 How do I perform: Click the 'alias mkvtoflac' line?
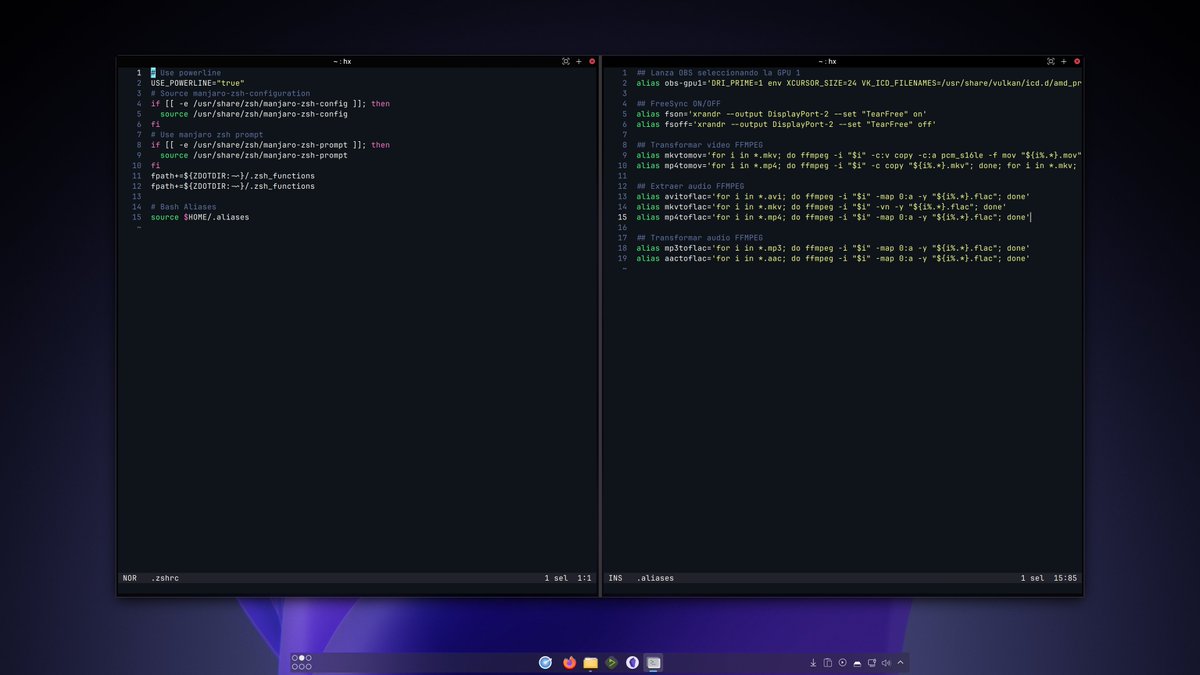pos(821,207)
